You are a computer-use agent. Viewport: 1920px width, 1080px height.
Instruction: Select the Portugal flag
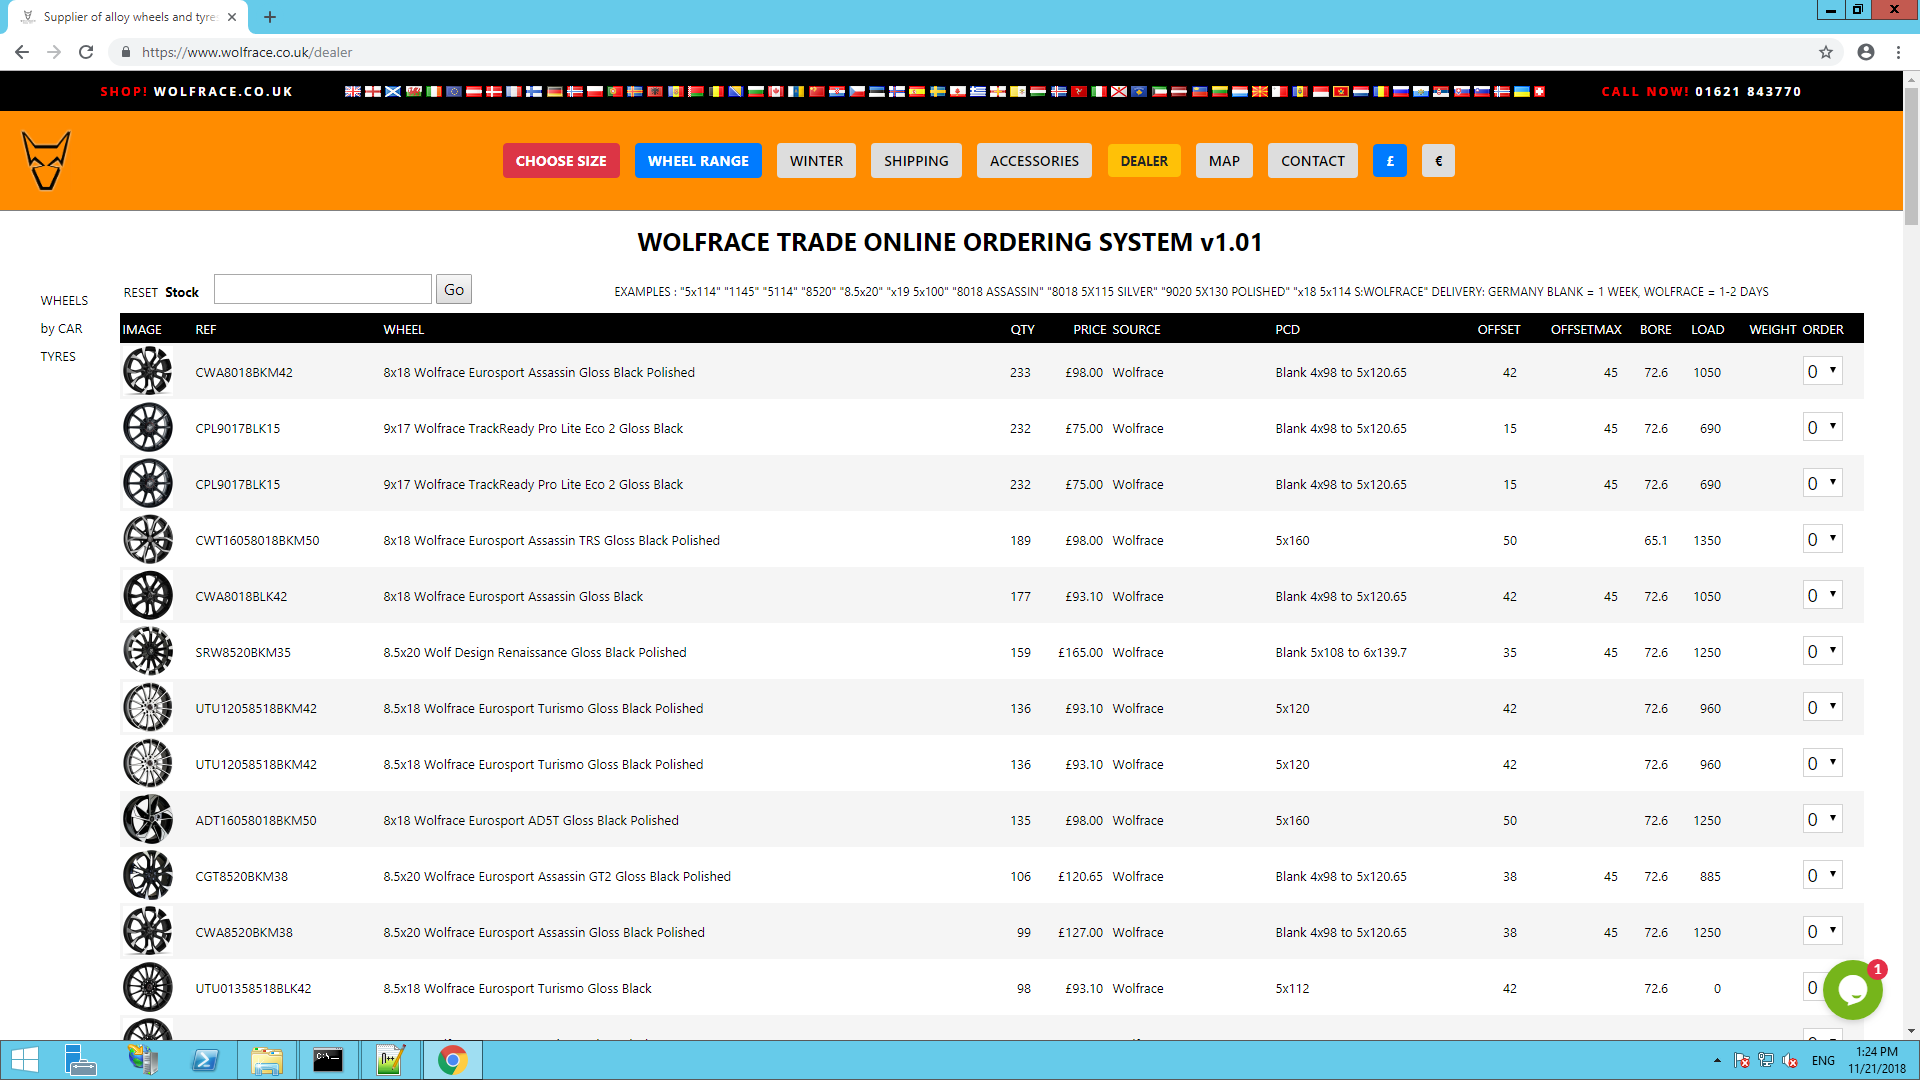(x=615, y=91)
